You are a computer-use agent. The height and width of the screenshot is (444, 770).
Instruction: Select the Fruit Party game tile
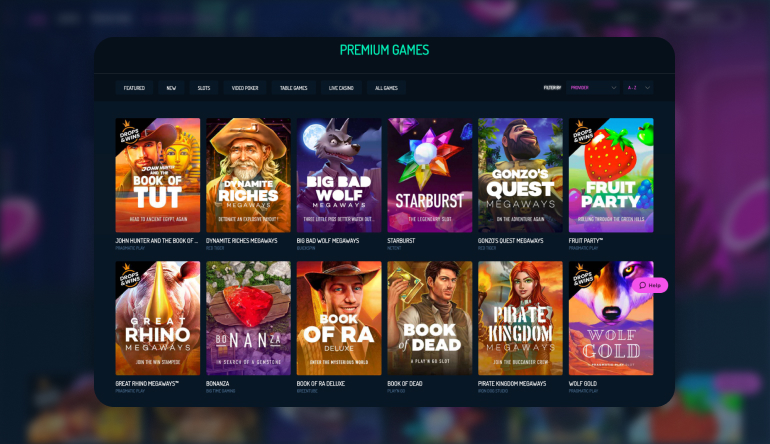[x=611, y=175]
